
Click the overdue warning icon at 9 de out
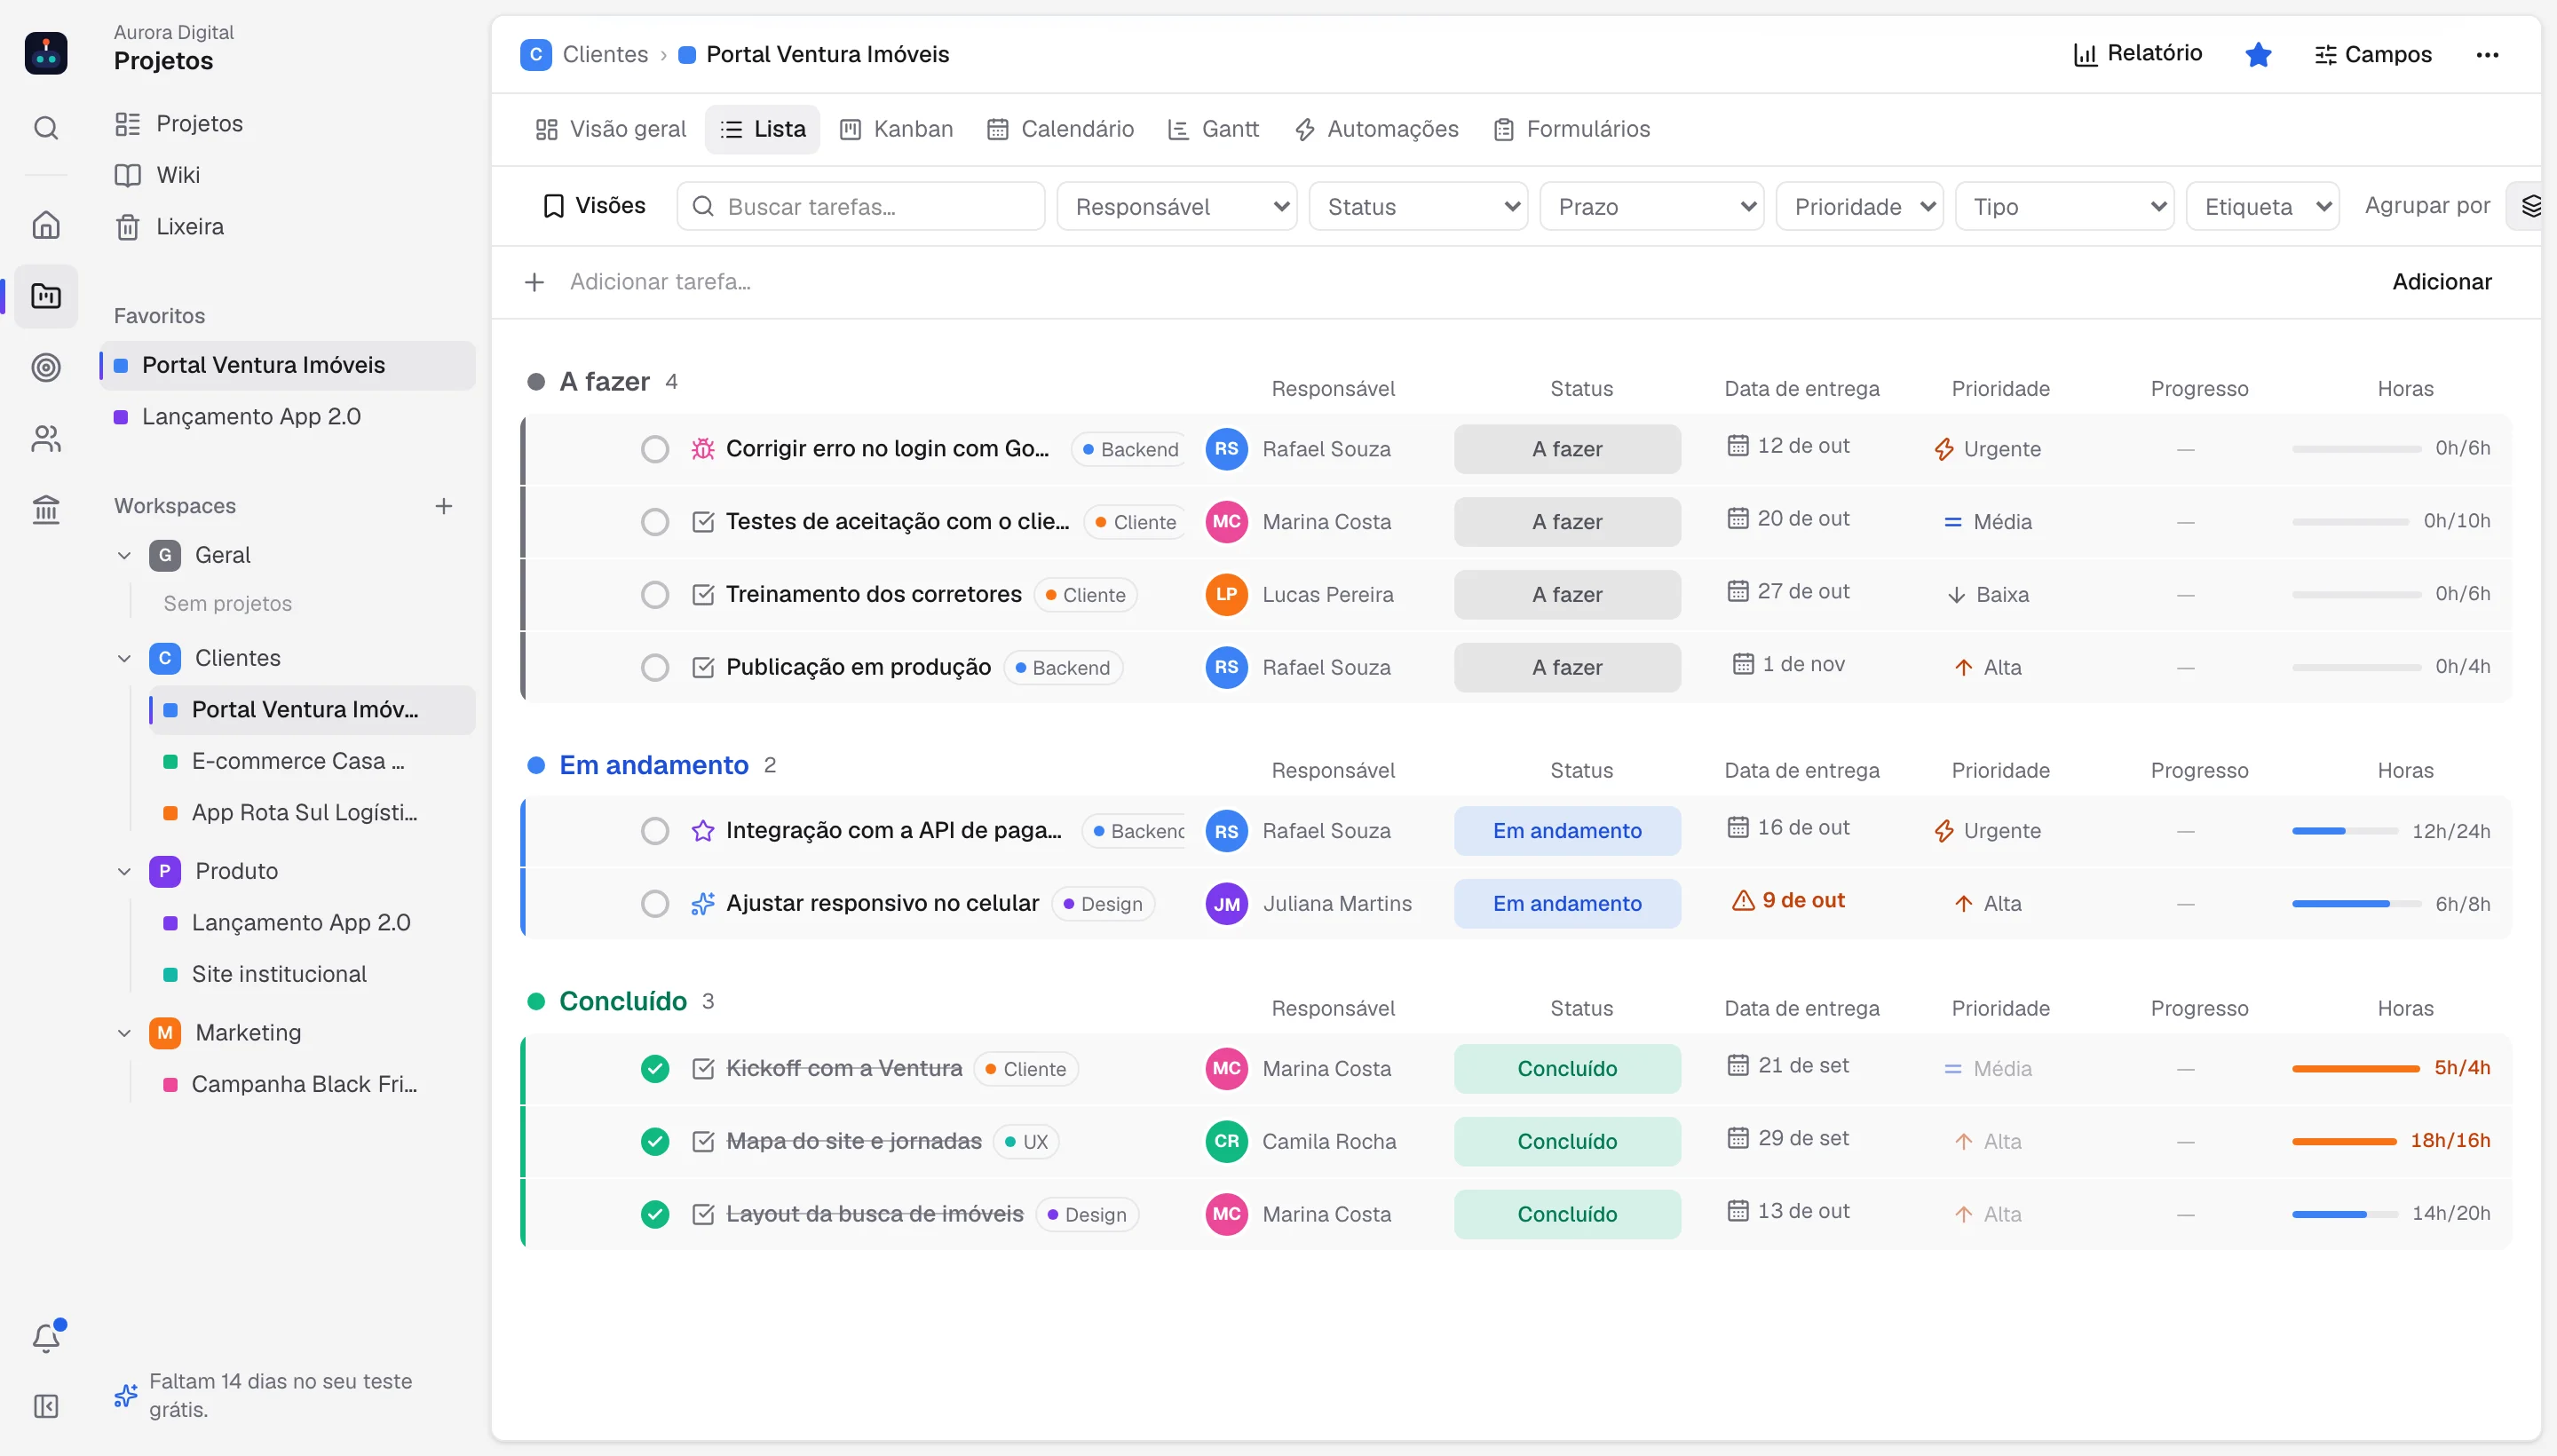tap(1743, 900)
